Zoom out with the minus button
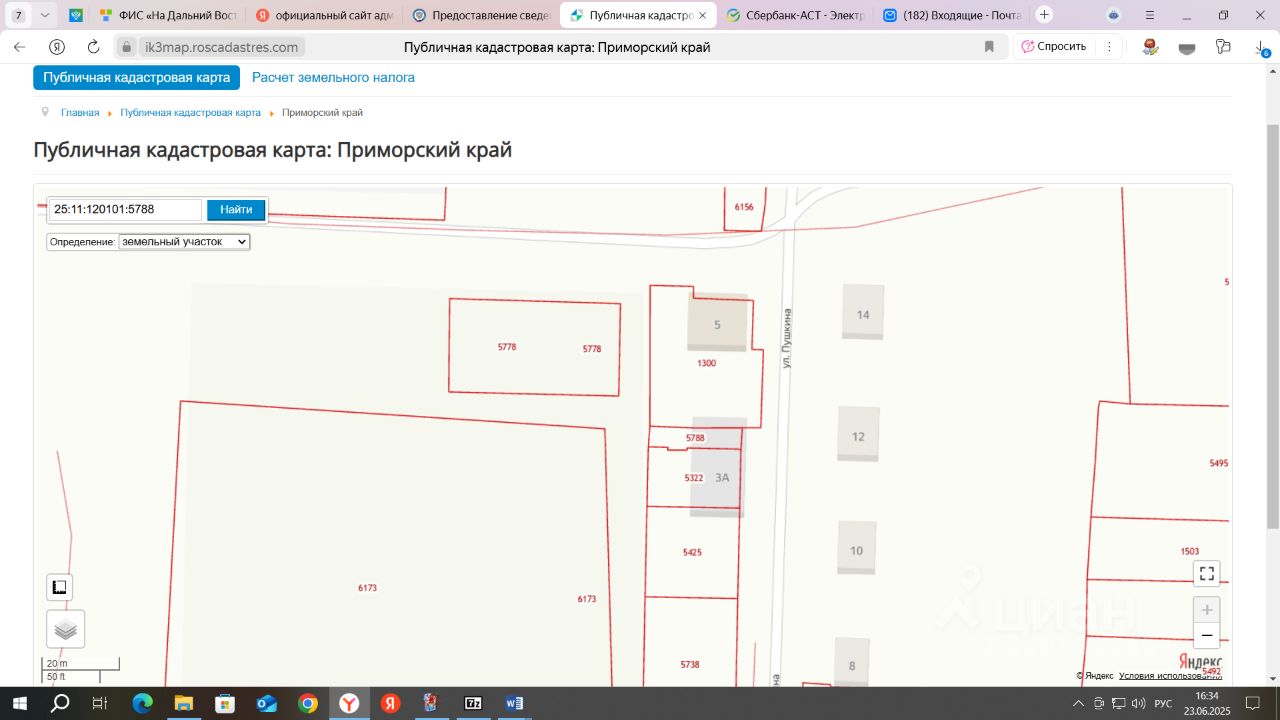Screen dimensions: 1280x720 pos(1206,635)
